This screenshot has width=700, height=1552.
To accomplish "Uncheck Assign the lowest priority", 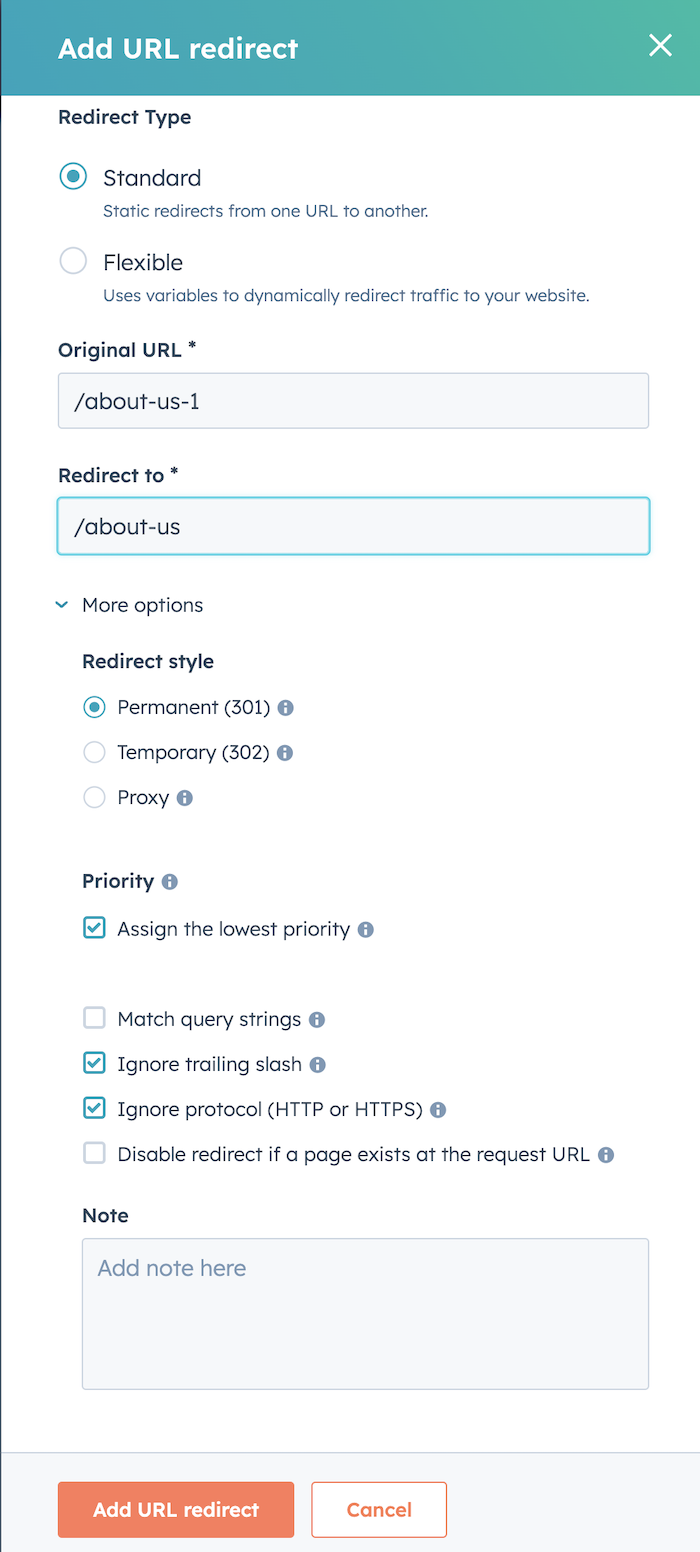I will (94, 928).
